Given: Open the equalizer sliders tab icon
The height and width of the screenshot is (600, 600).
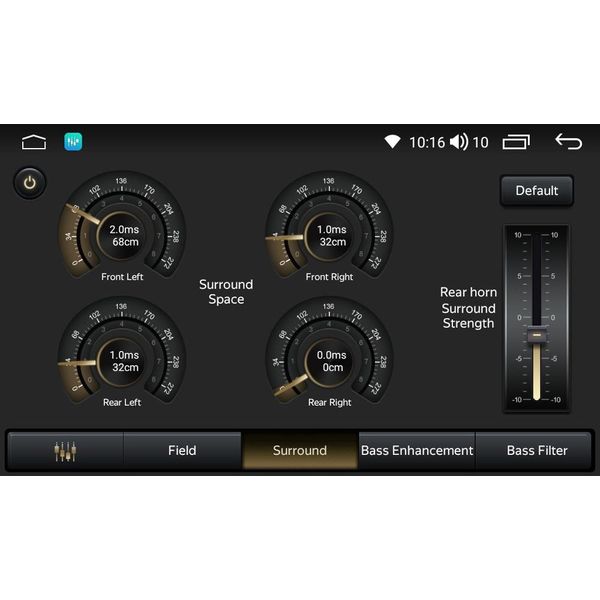Looking at the screenshot, I should pyautogui.click(x=65, y=451).
